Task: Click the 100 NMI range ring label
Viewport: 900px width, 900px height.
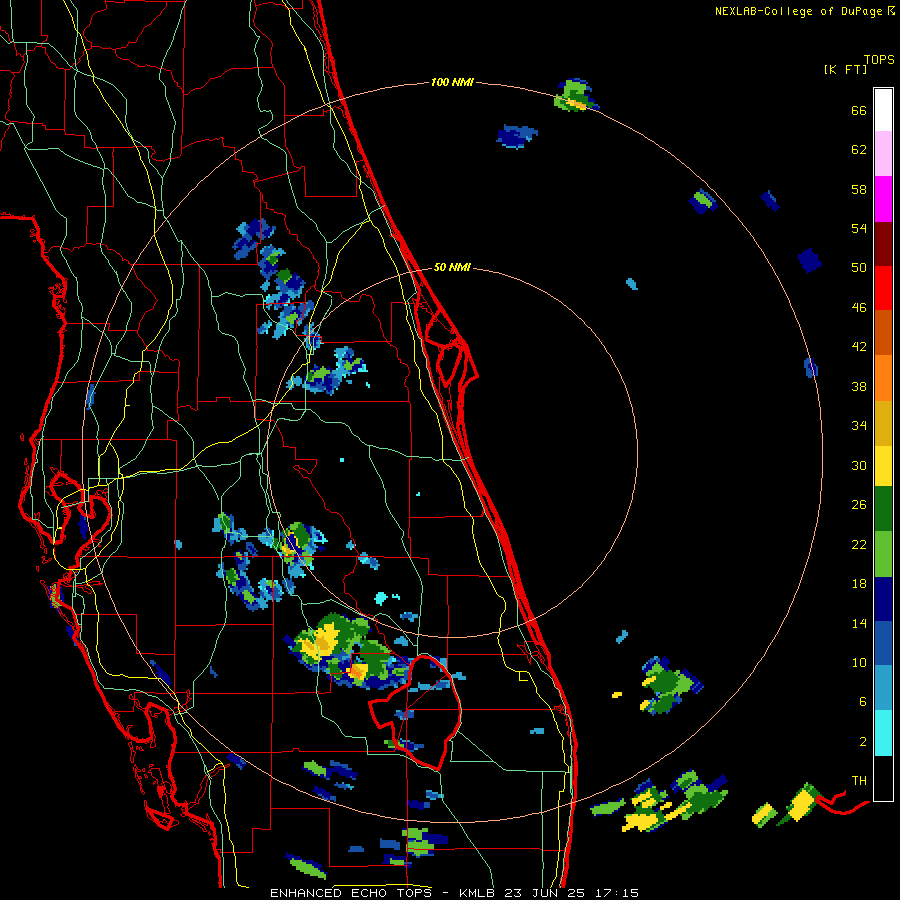Action: (x=452, y=82)
